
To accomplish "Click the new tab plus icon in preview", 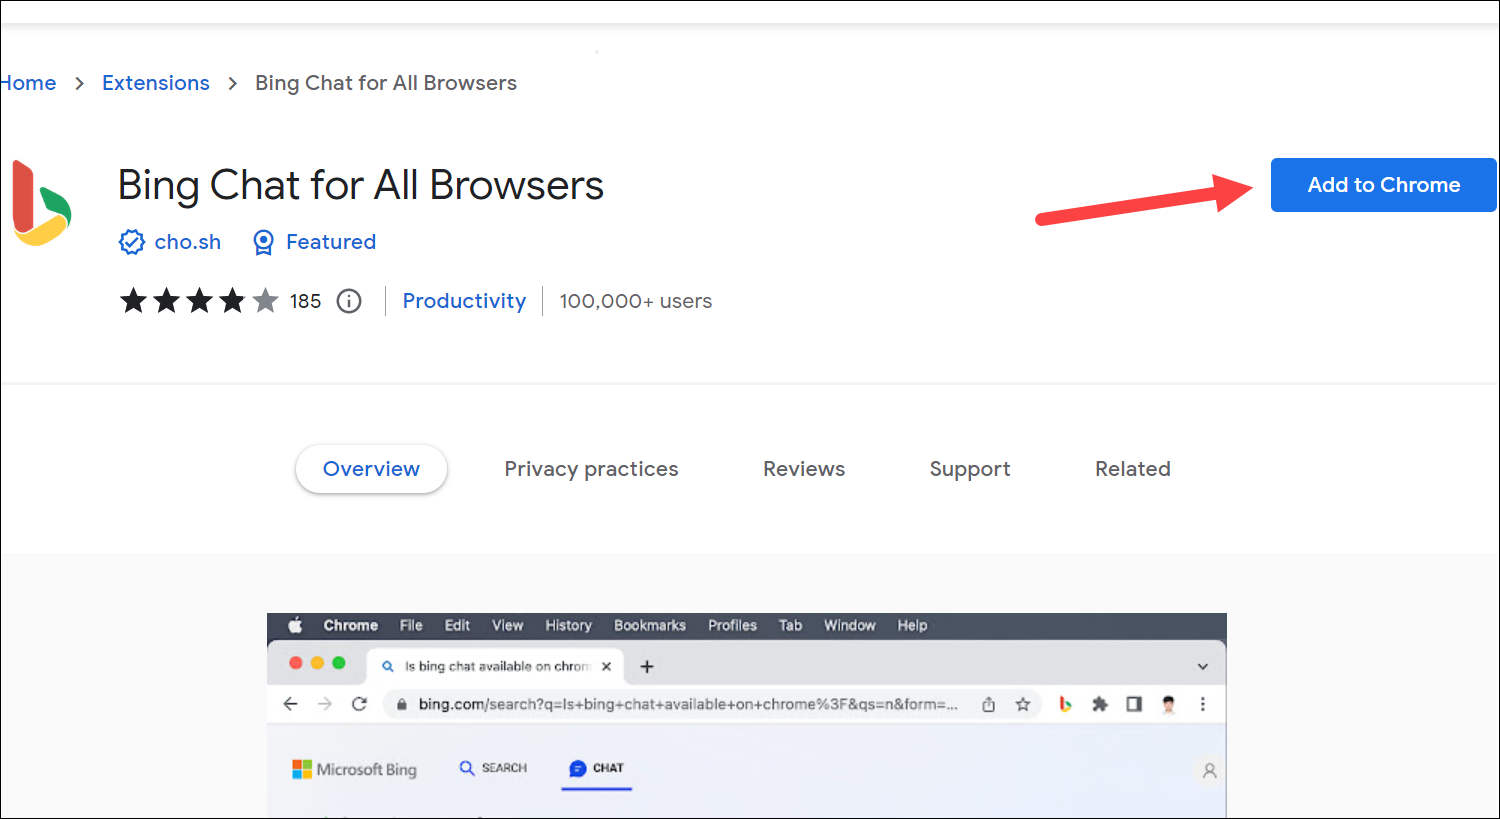I will click(647, 666).
